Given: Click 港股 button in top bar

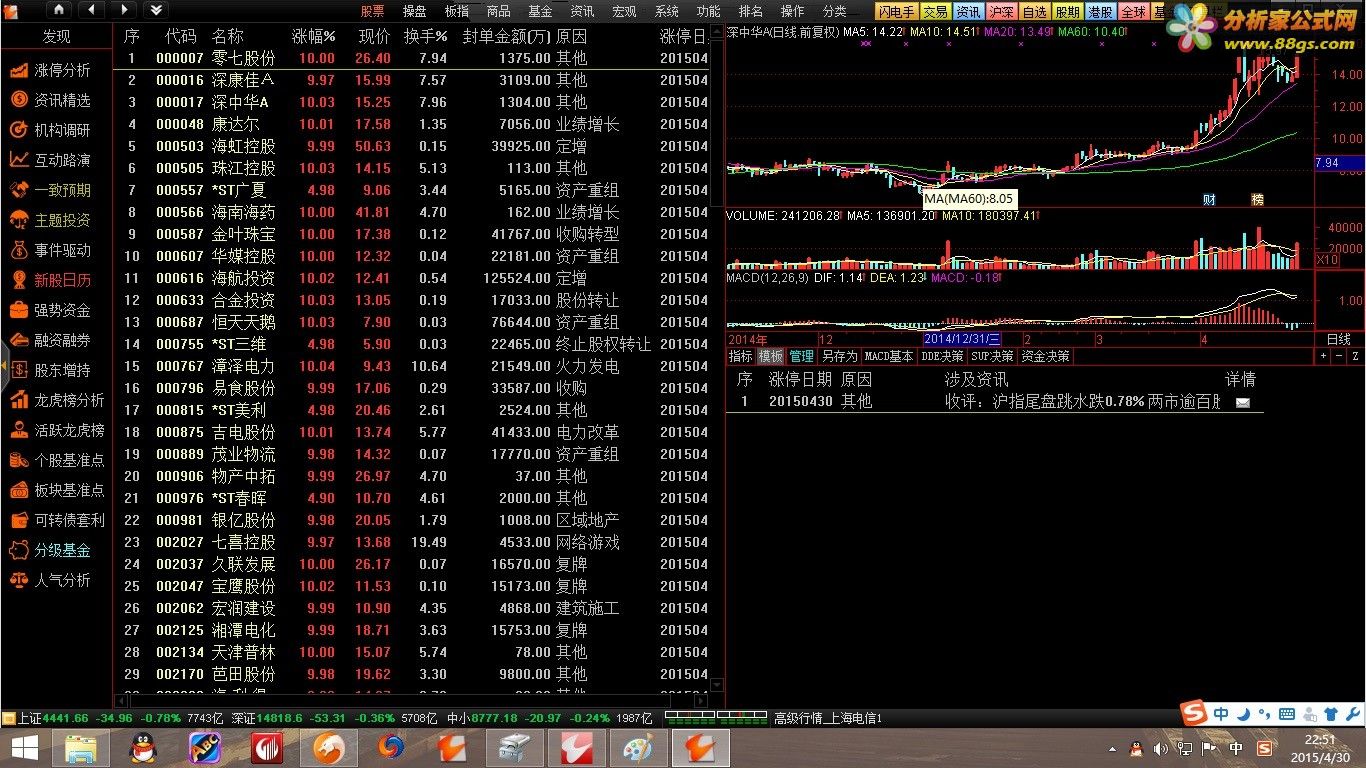Looking at the screenshot, I should (x=1100, y=11).
